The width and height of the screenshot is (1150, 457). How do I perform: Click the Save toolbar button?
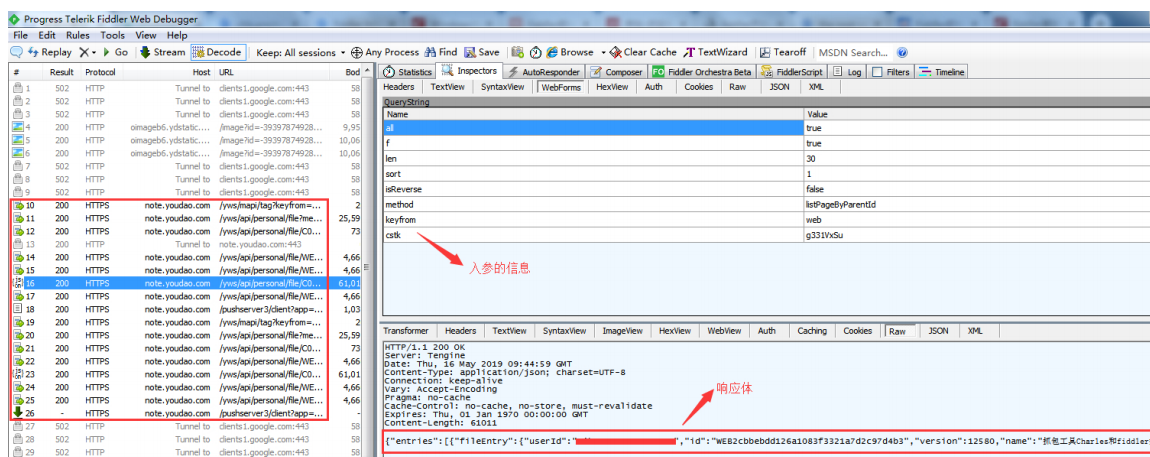(482, 52)
